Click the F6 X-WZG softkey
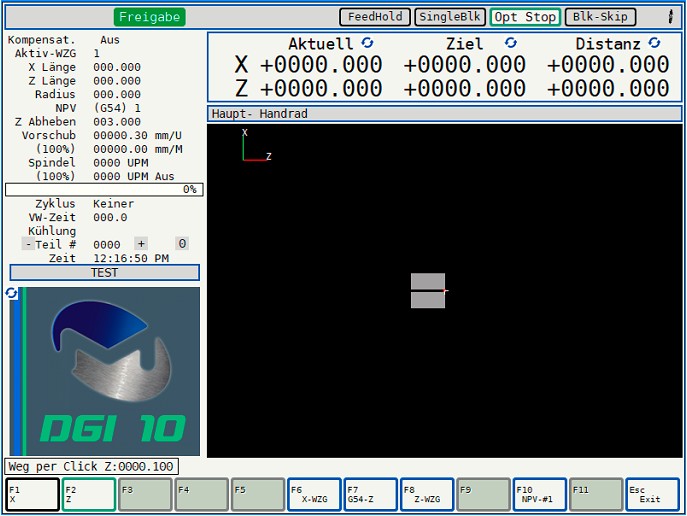Image resolution: width=687 pixels, height=516 pixels. pyautogui.click(x=314, y=495)
